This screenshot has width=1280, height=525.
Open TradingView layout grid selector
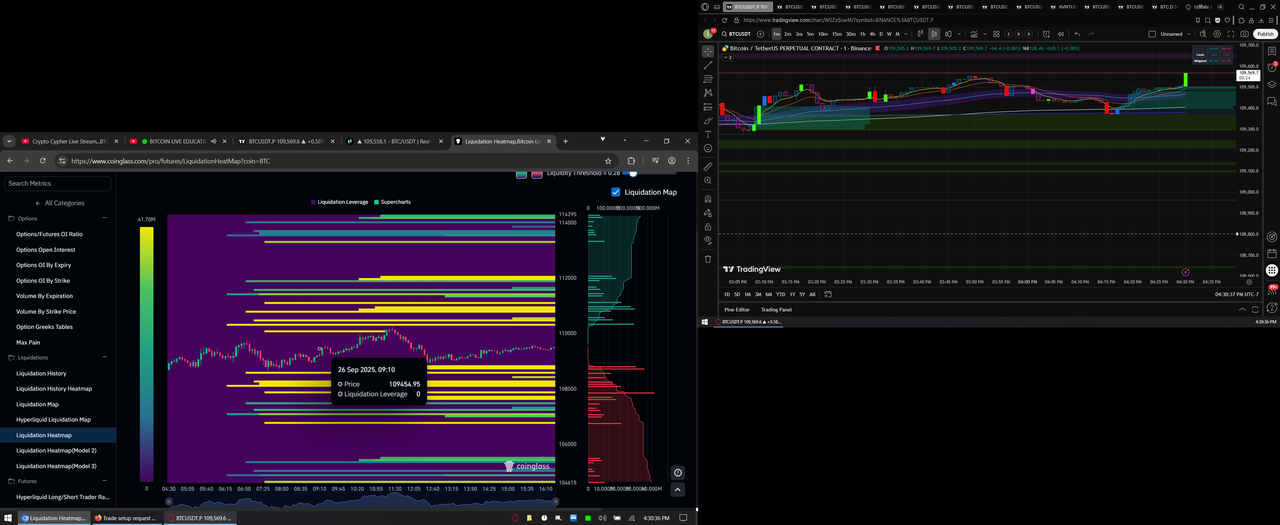(x=996, y=34)
